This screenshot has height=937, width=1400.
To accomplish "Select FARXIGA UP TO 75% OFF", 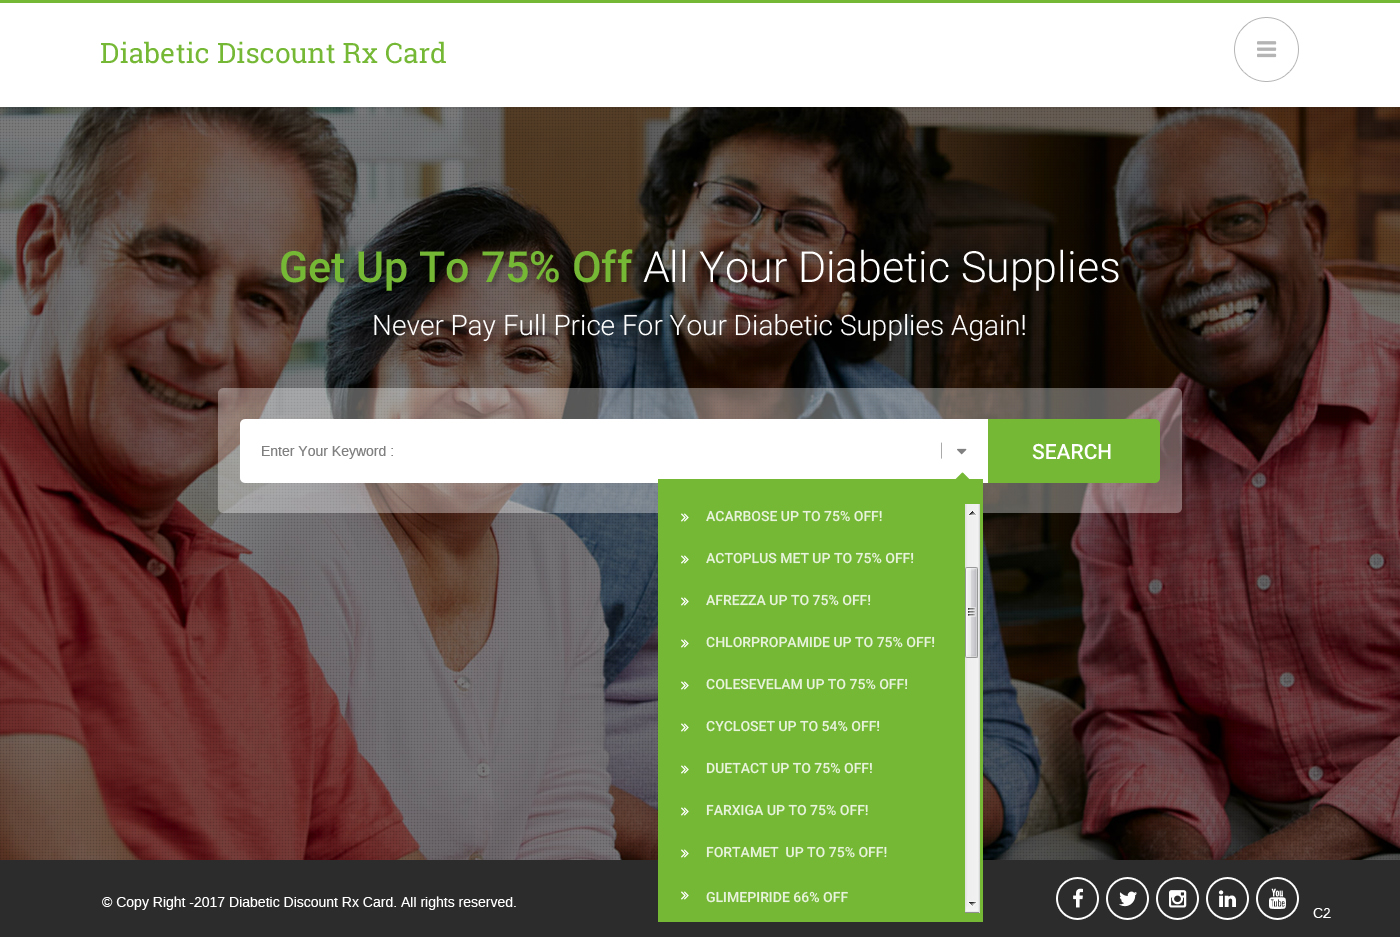I will click(787, 810).
